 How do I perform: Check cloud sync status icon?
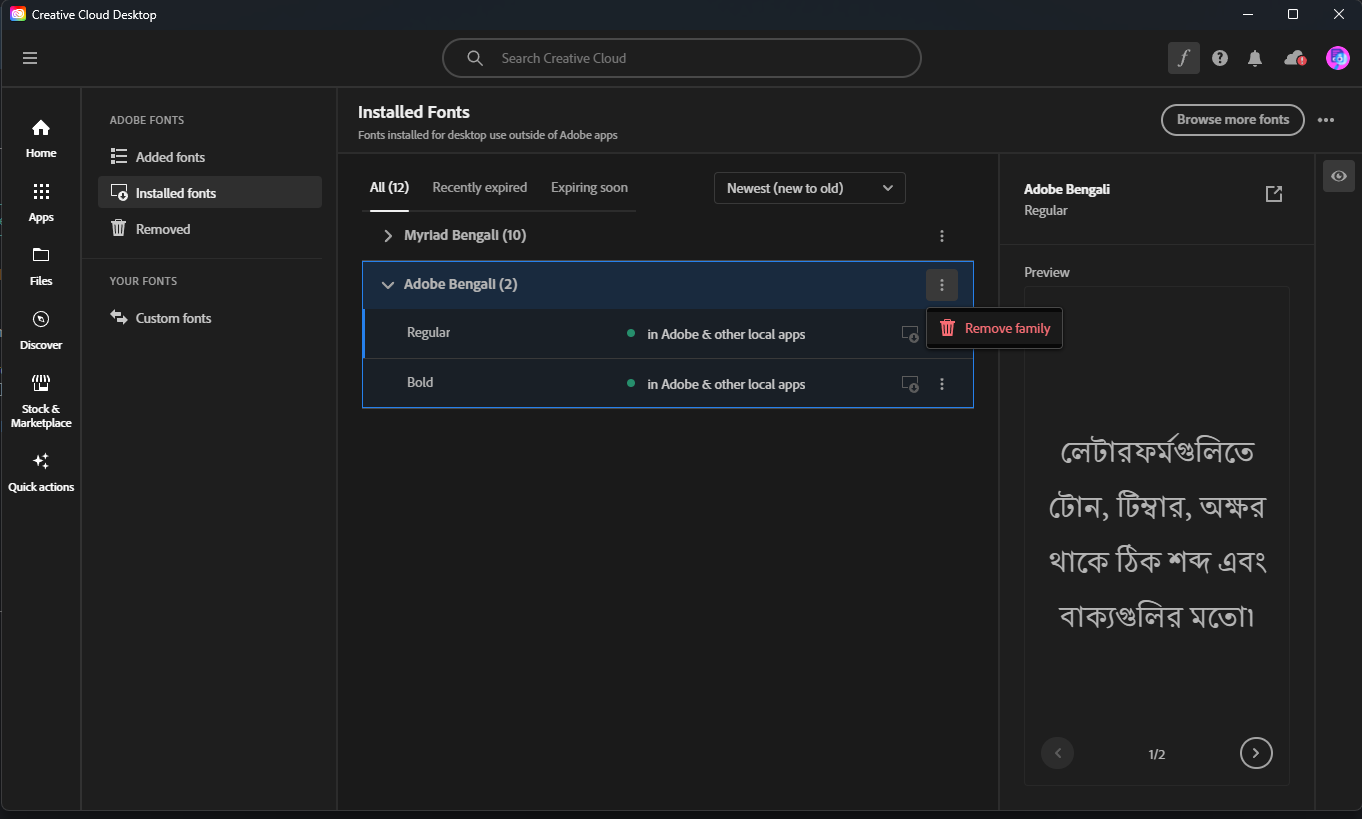(1295, 58)
